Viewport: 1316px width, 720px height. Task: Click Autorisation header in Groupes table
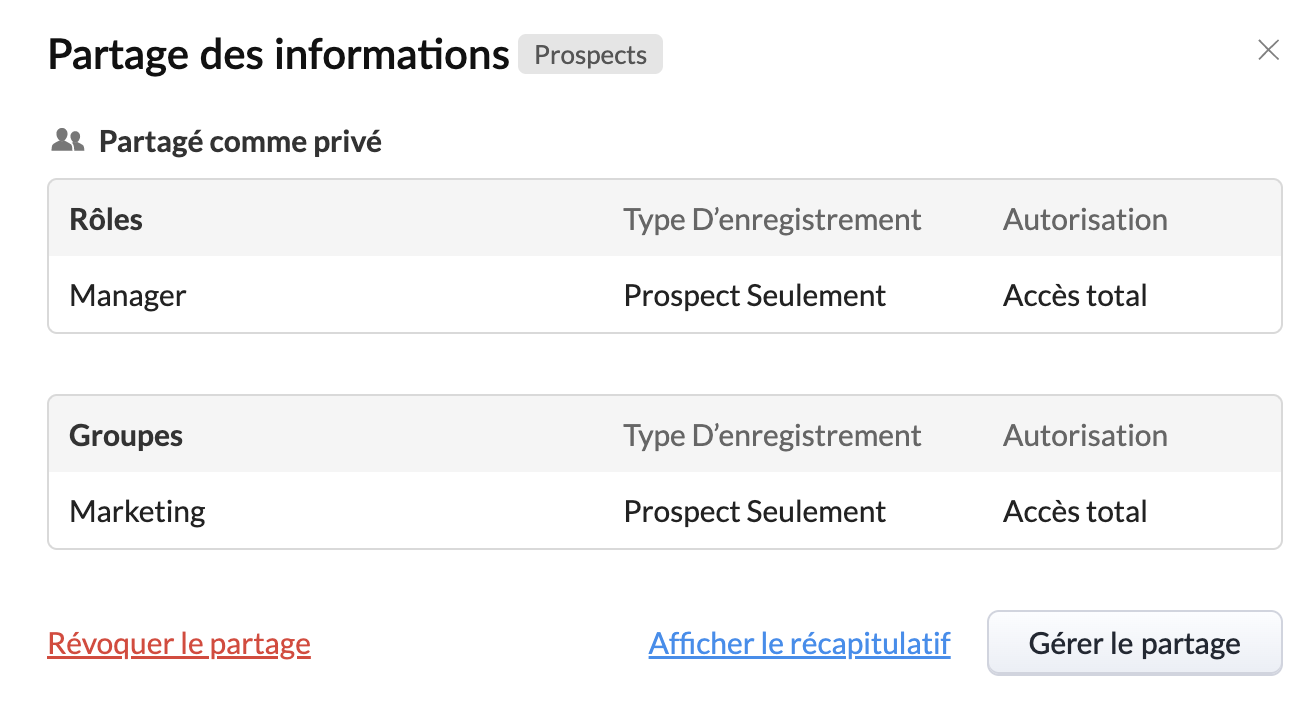coord(1084,435)
